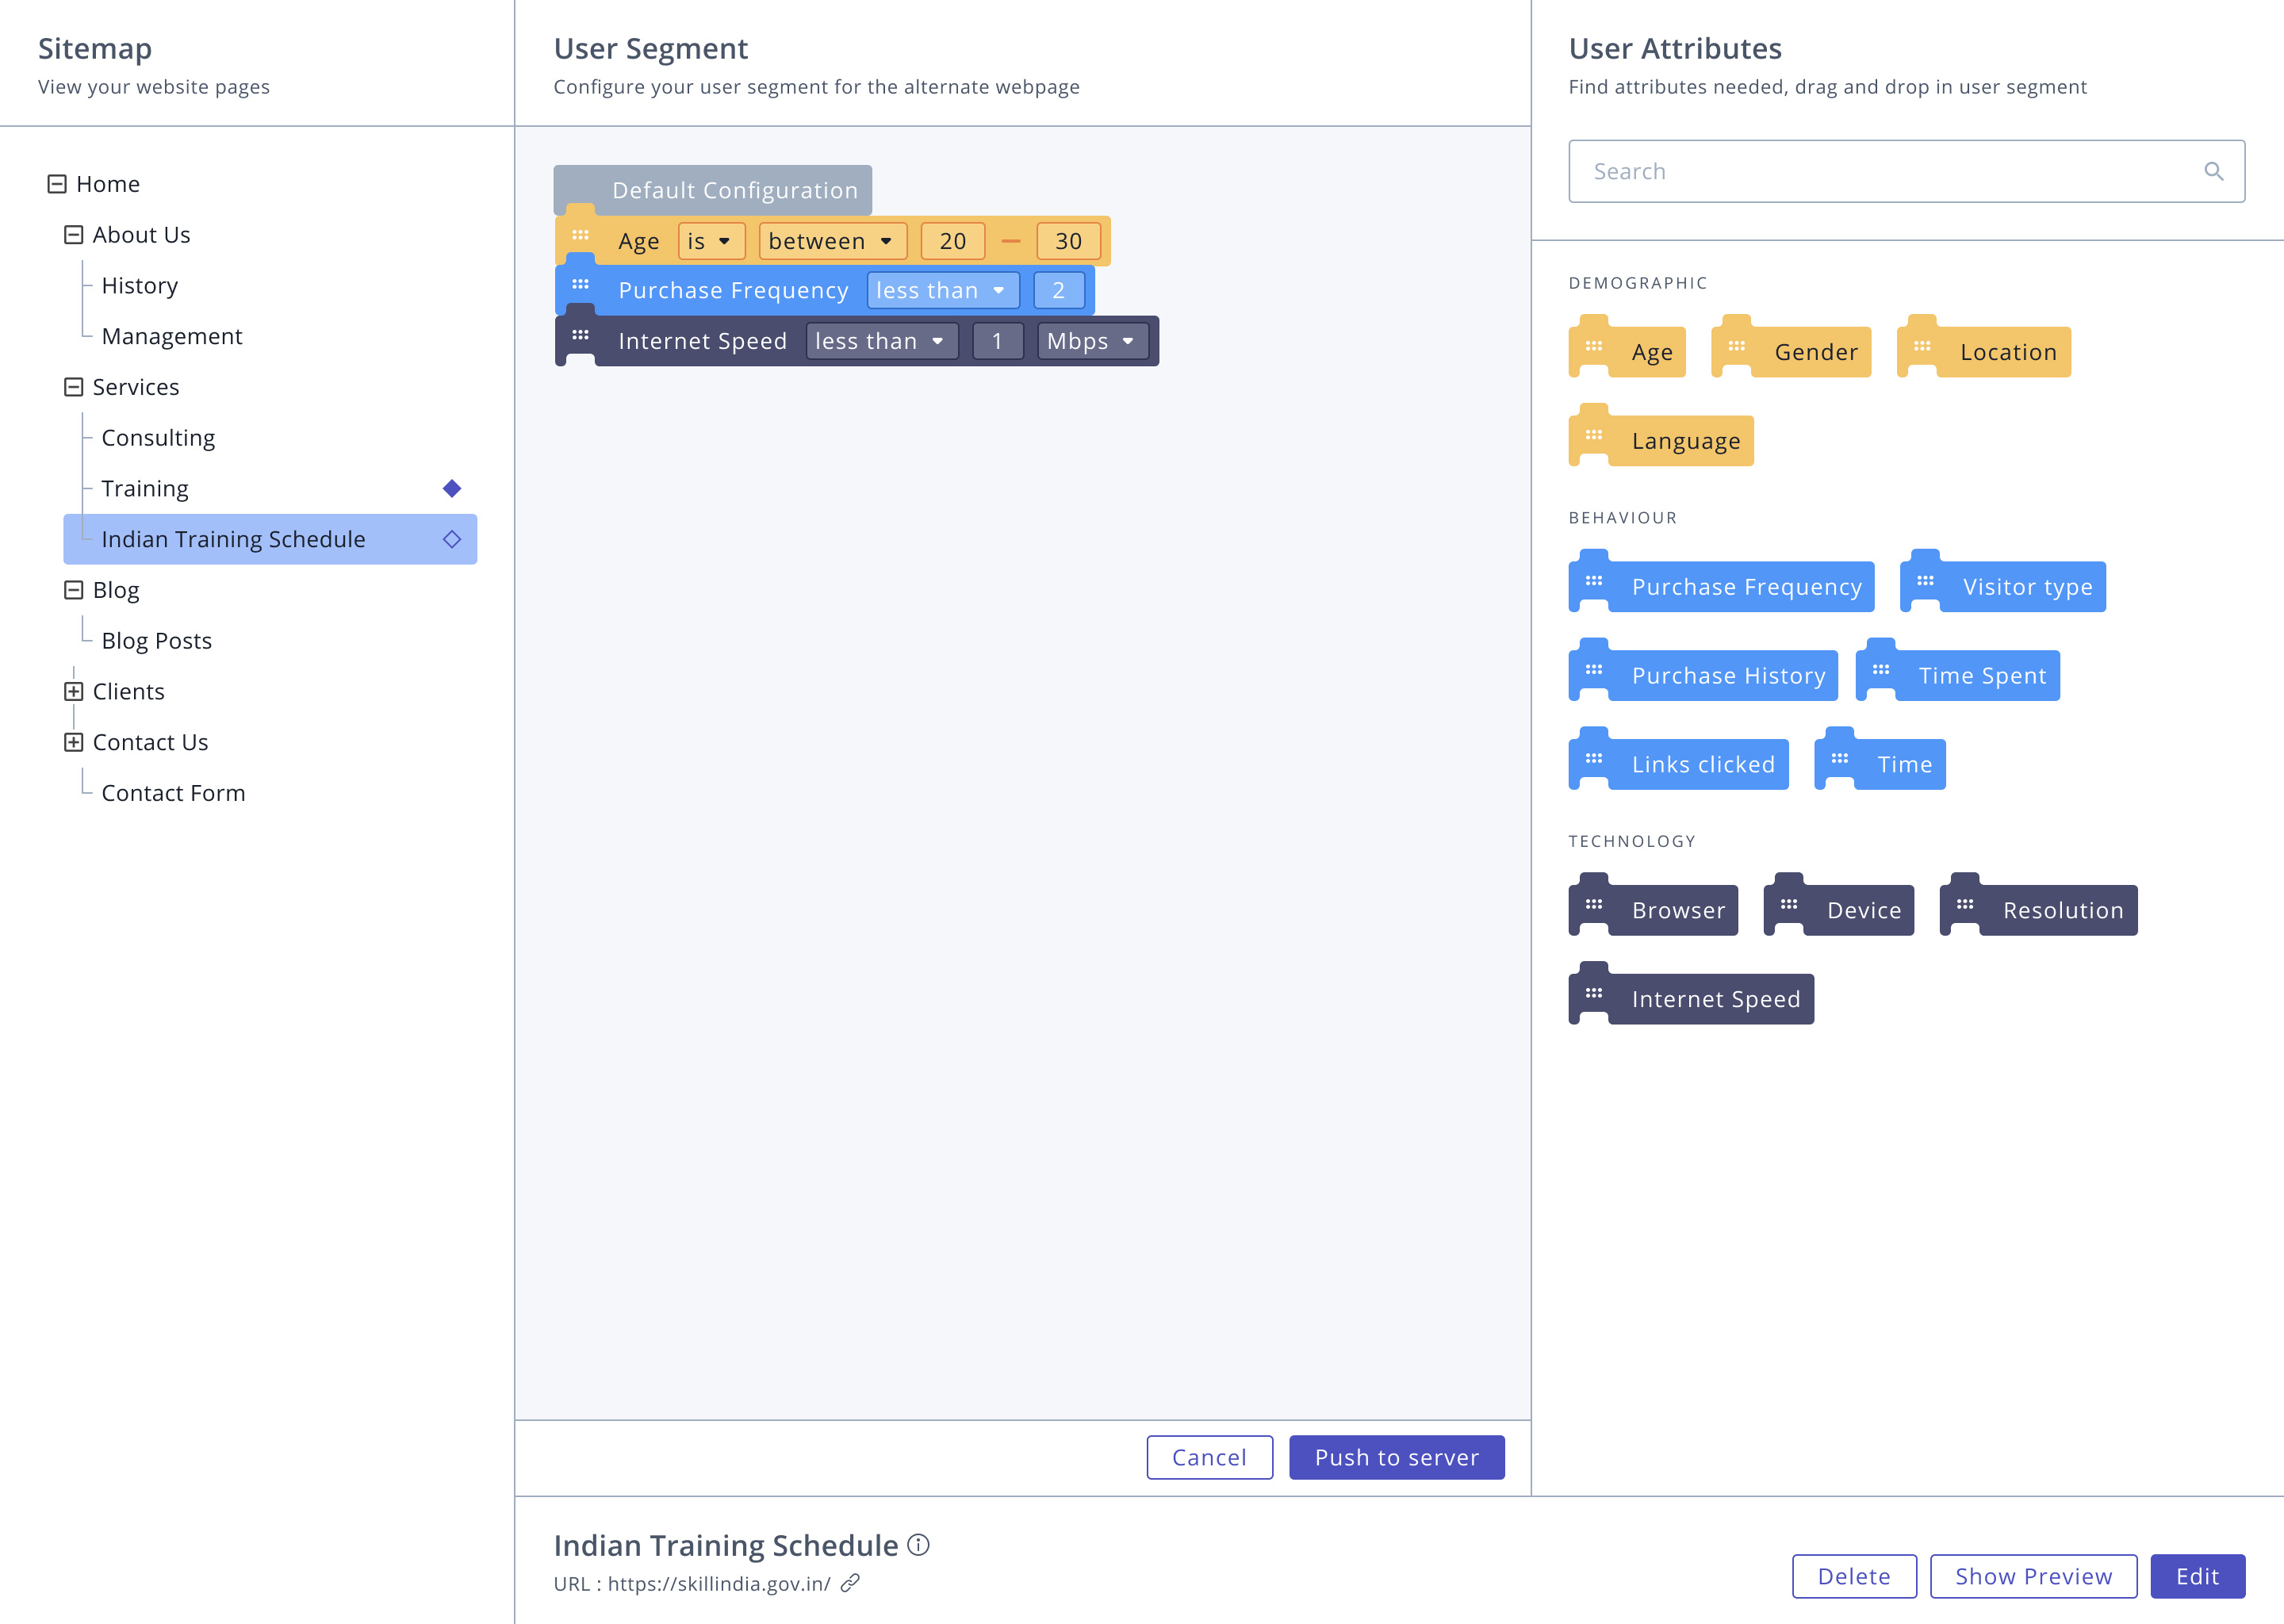The image size is (2284, 1624).
Task: Click the drag handle on the Age rule block
Action: point(581,233)
